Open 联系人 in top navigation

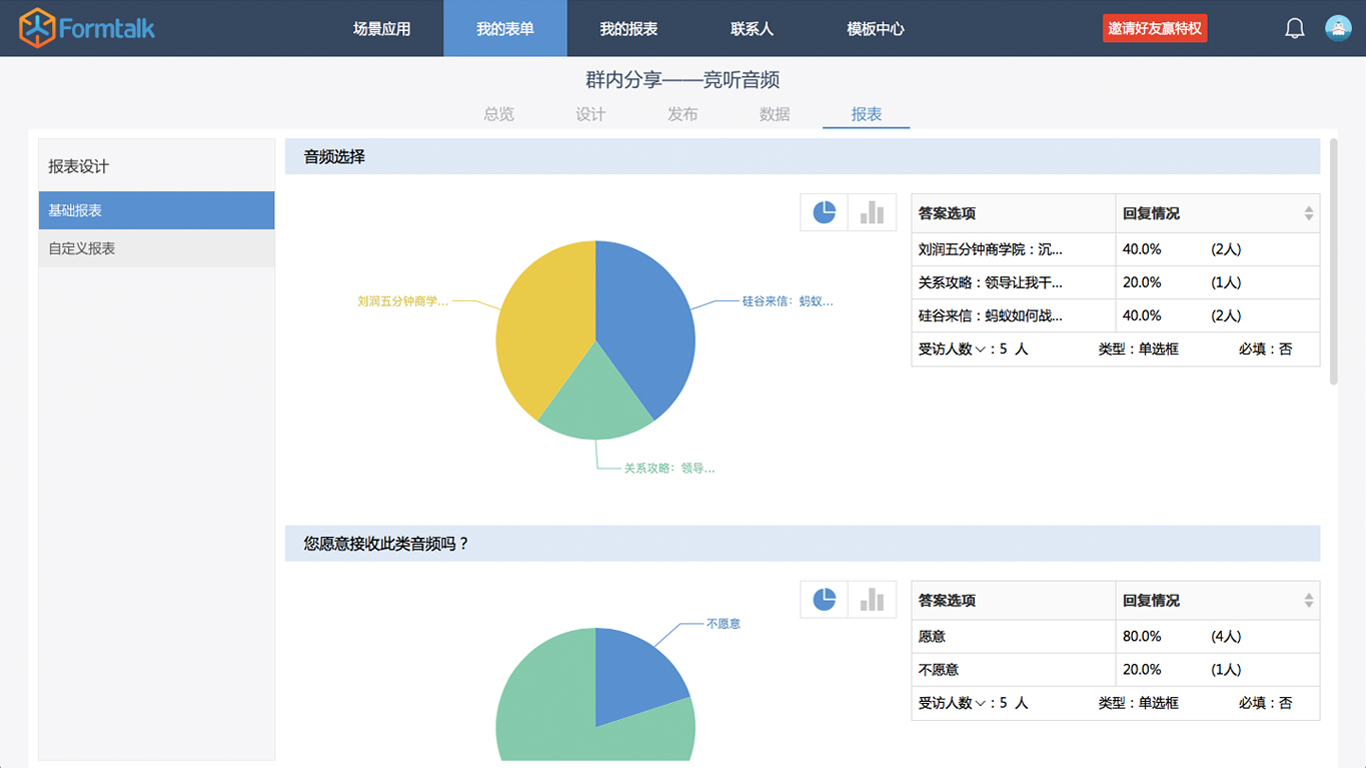(x=752, y=28)
